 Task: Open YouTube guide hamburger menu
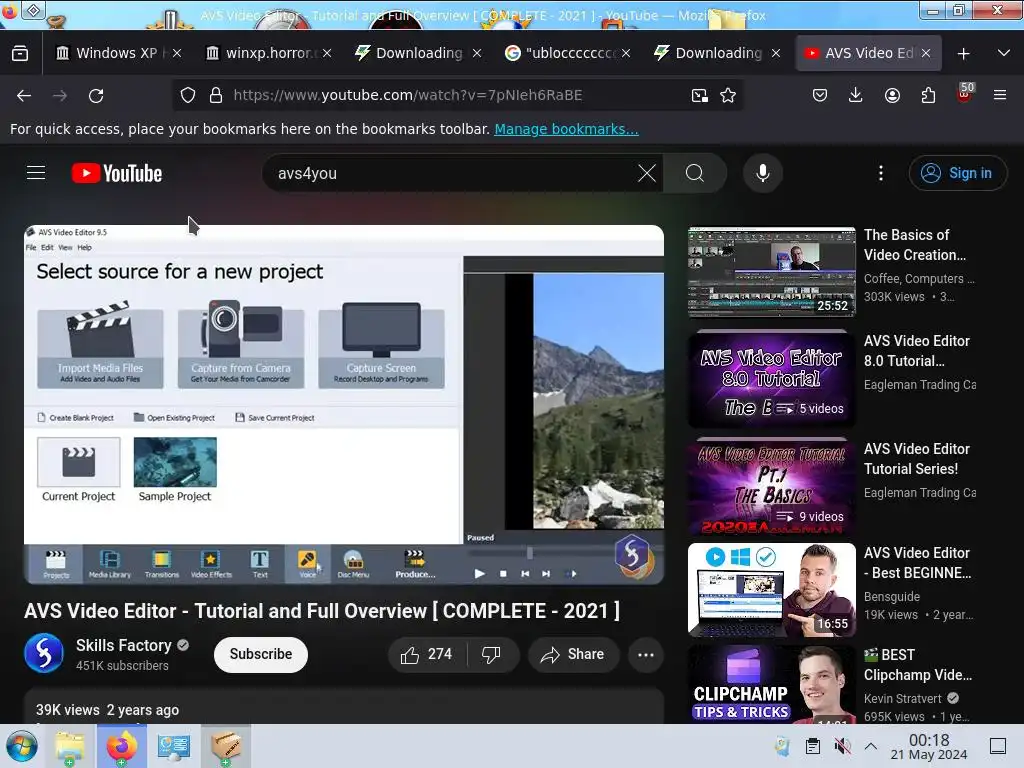(x=36, y=173)
